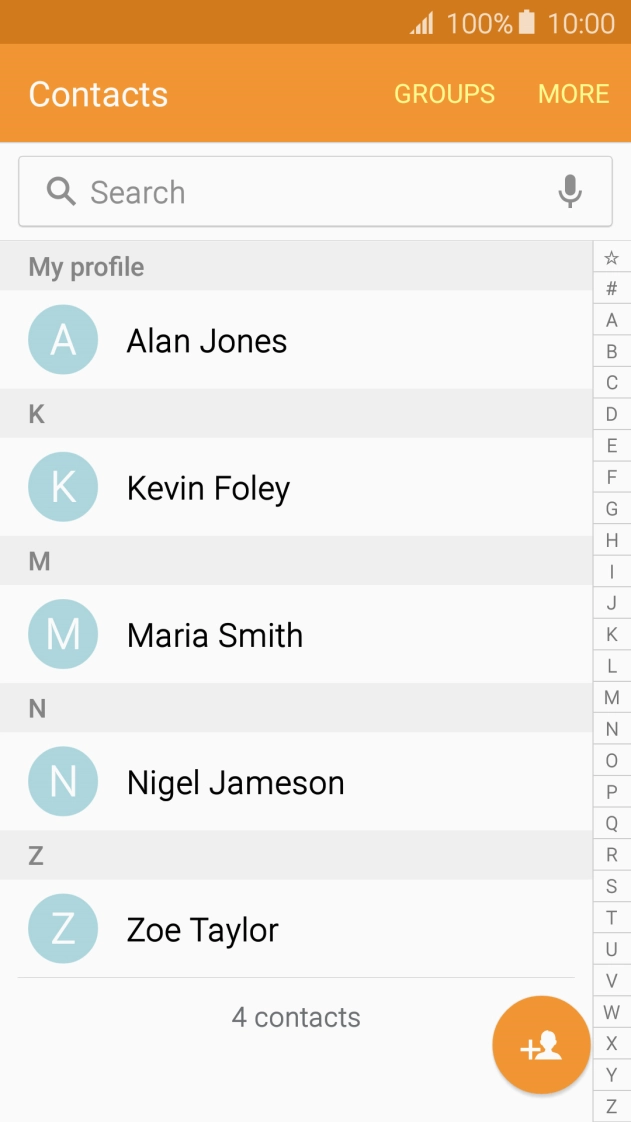The image size is (631, 1122).
Task: Tap Maria Smith's avatar icon
Action: (63, 634)
